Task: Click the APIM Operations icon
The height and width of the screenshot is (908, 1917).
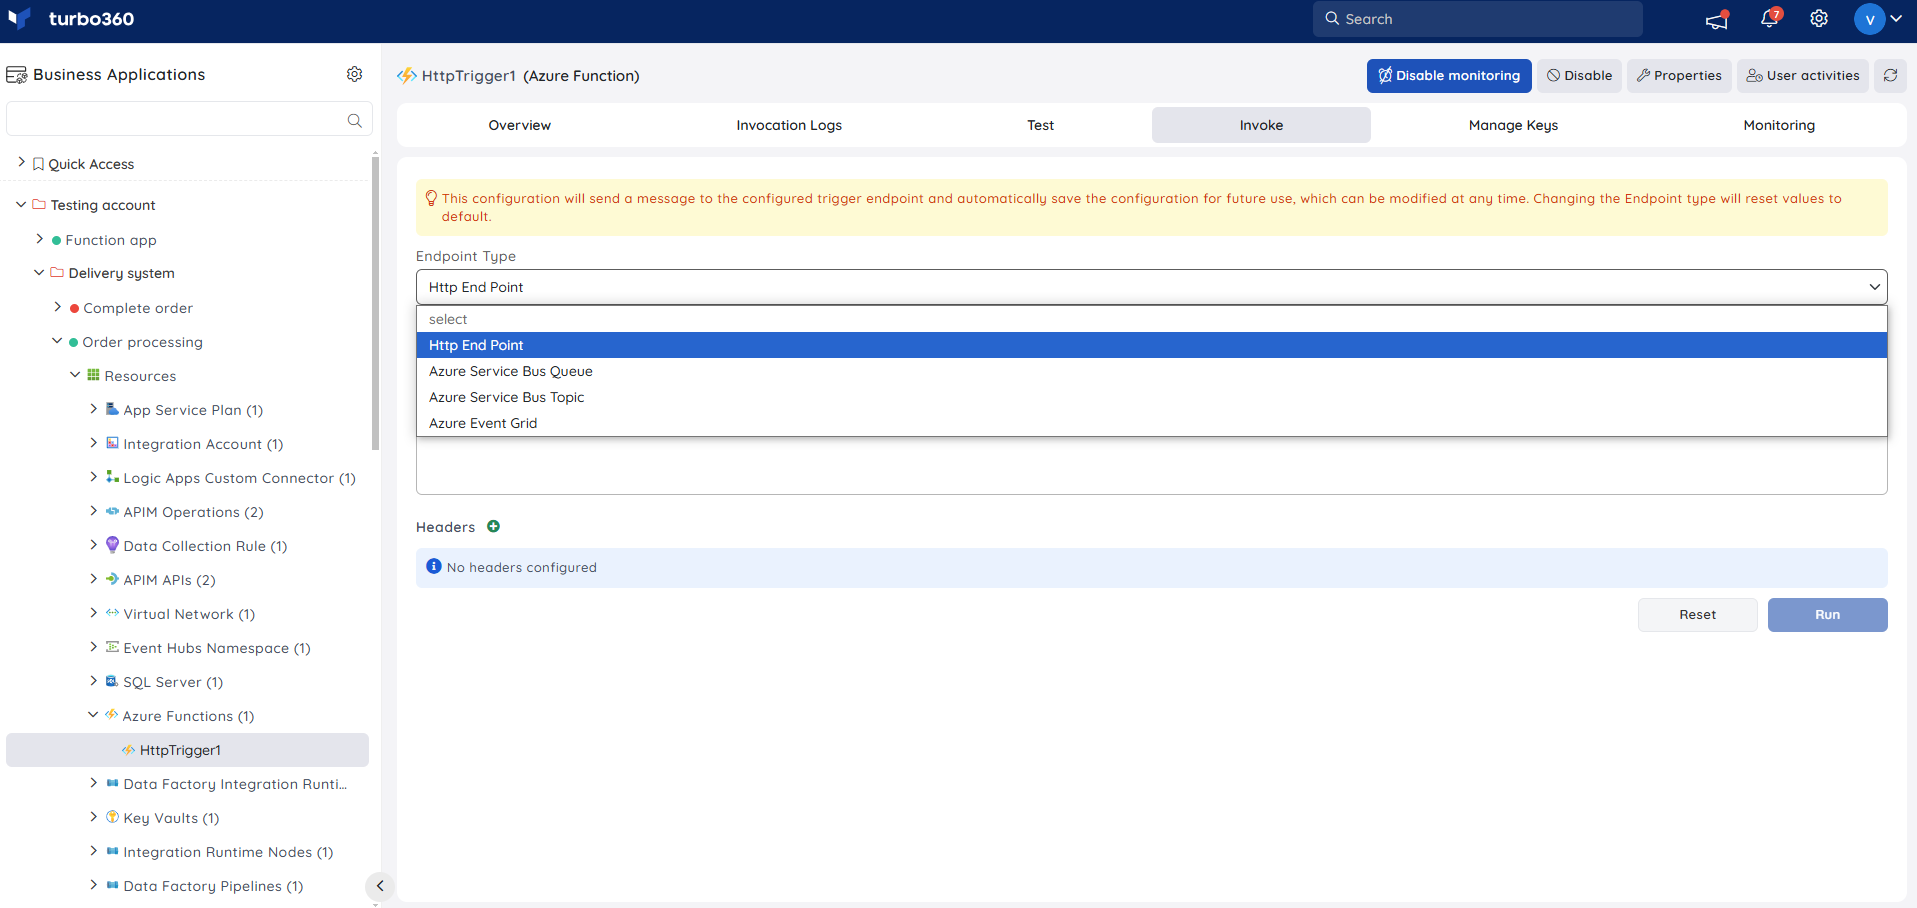Action: coord(112,511)
